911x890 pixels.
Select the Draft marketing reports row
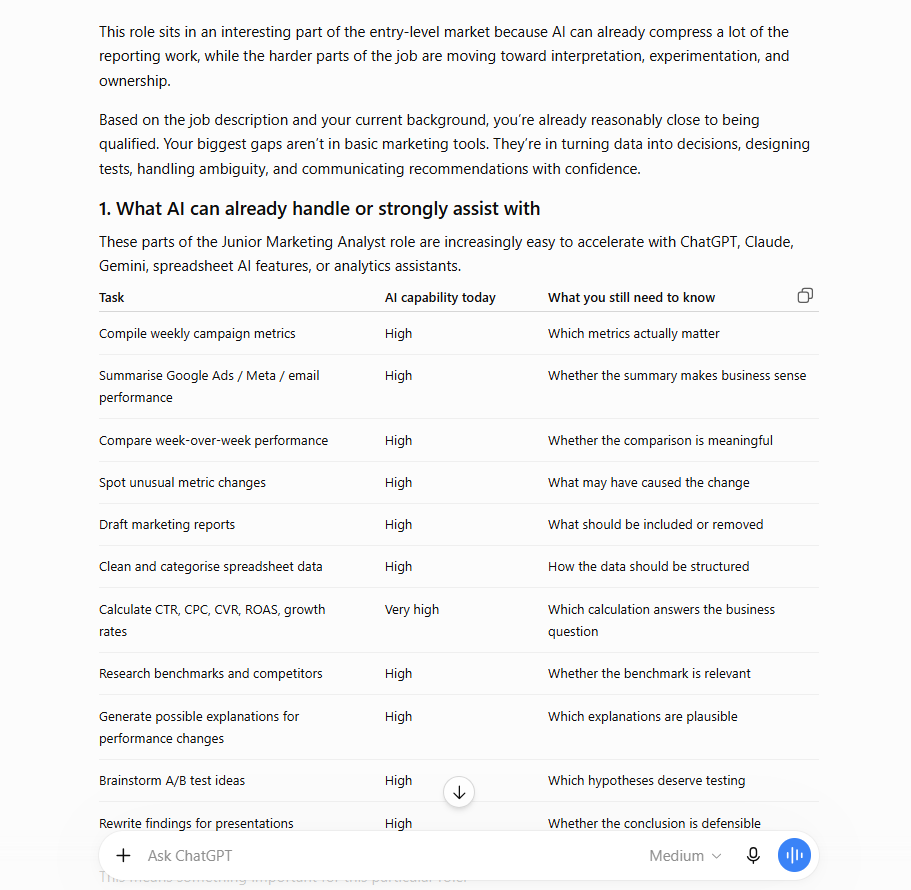click(x=458, y=525)
